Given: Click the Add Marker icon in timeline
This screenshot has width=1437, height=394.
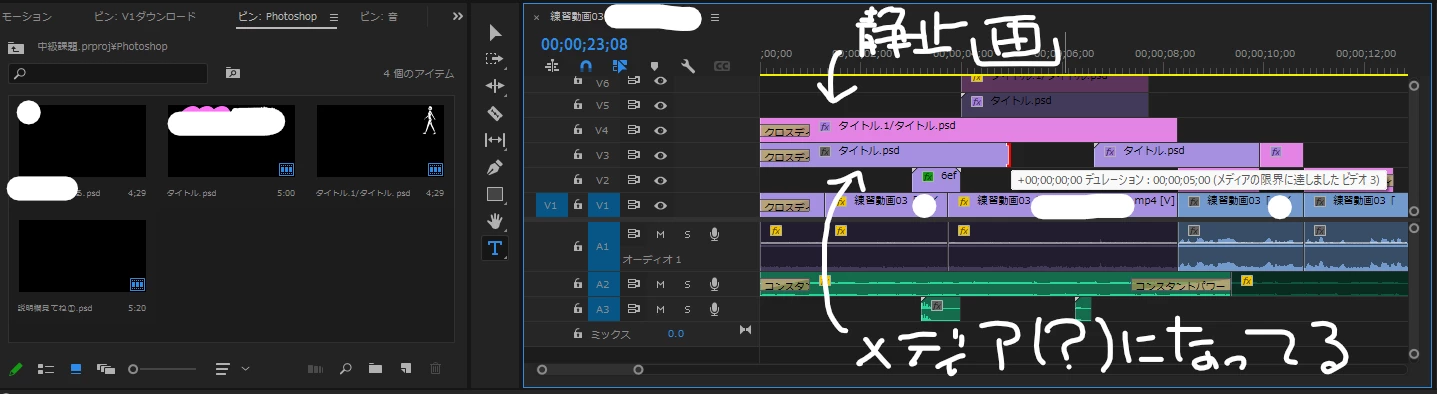Looking at the screenshot, I should click(x=654, y=66).
